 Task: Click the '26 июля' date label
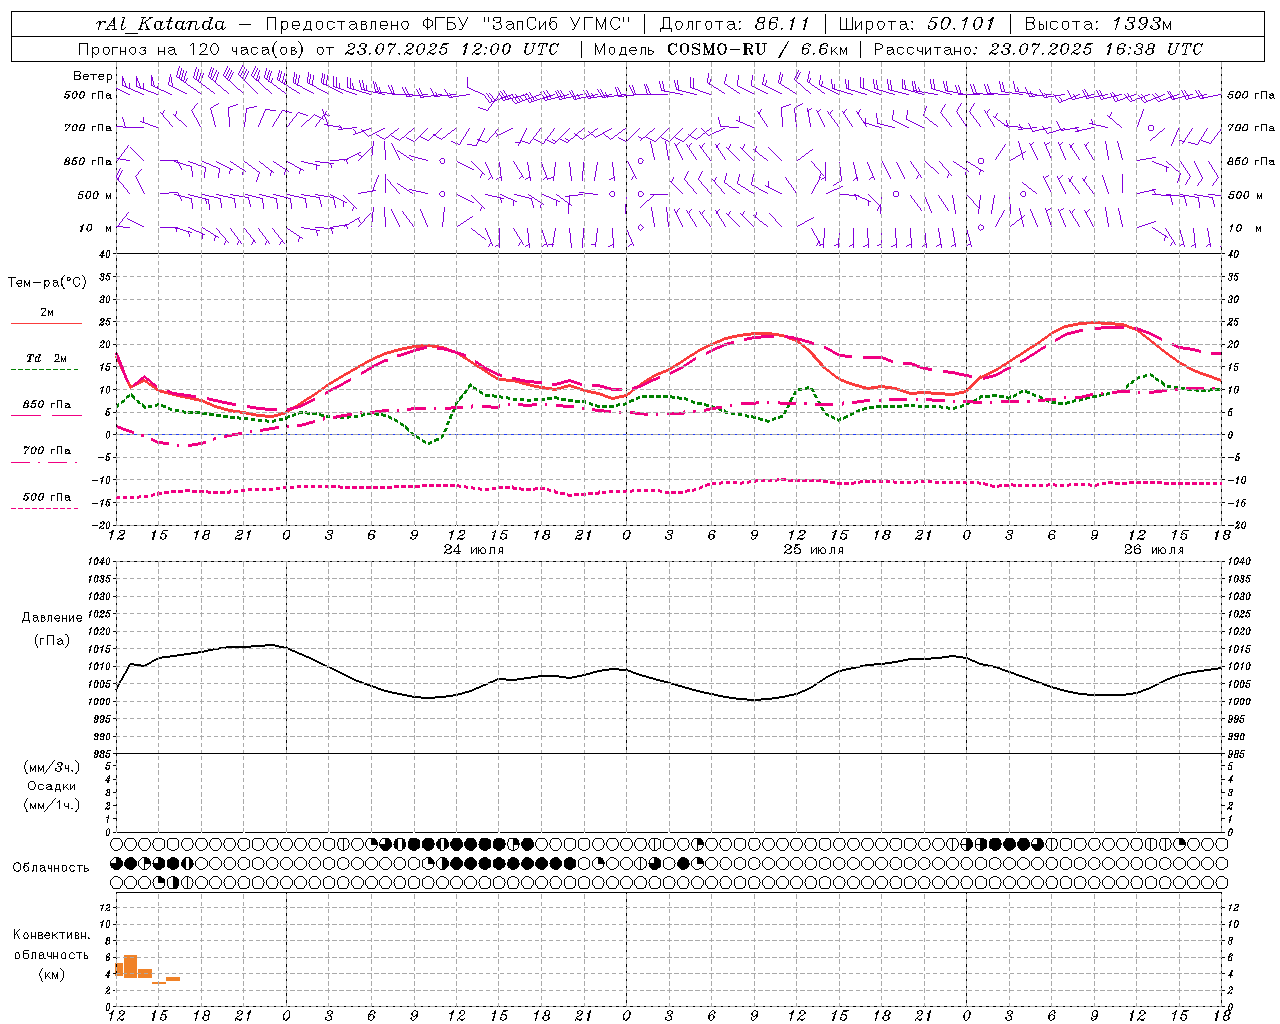[x=1153, y=550]
